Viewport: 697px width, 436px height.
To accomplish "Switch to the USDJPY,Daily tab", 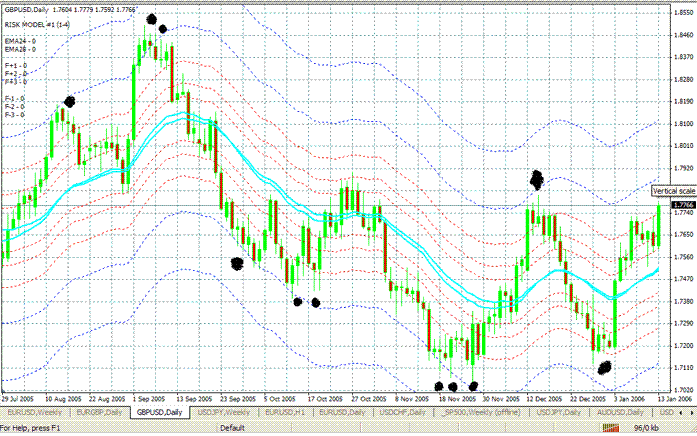I will pyautogui.click(x=558, y=412).
